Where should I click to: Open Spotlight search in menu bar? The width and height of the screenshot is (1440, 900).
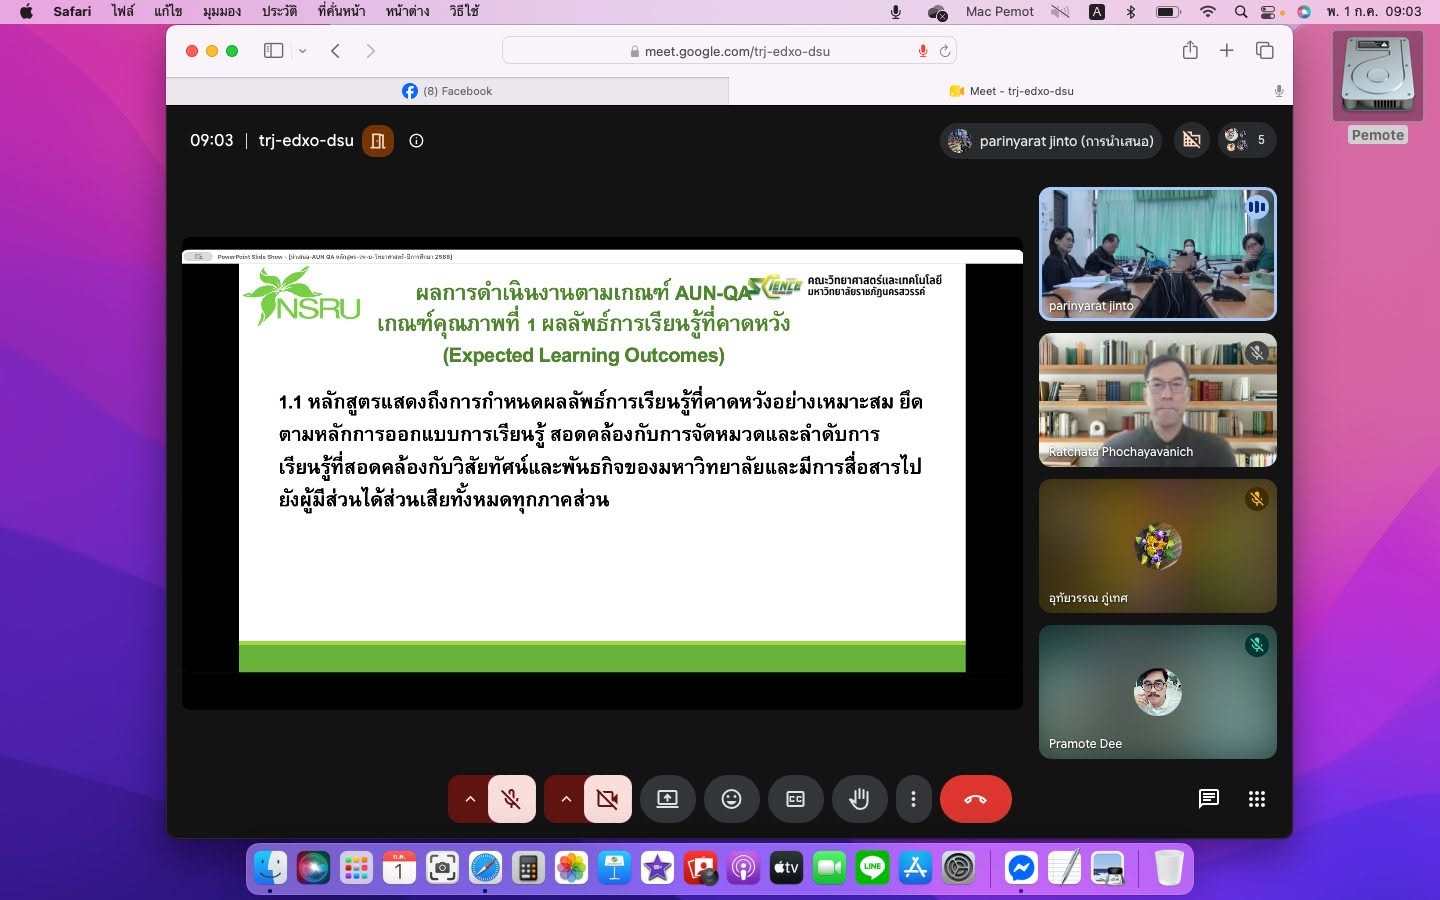[1241, 11]
